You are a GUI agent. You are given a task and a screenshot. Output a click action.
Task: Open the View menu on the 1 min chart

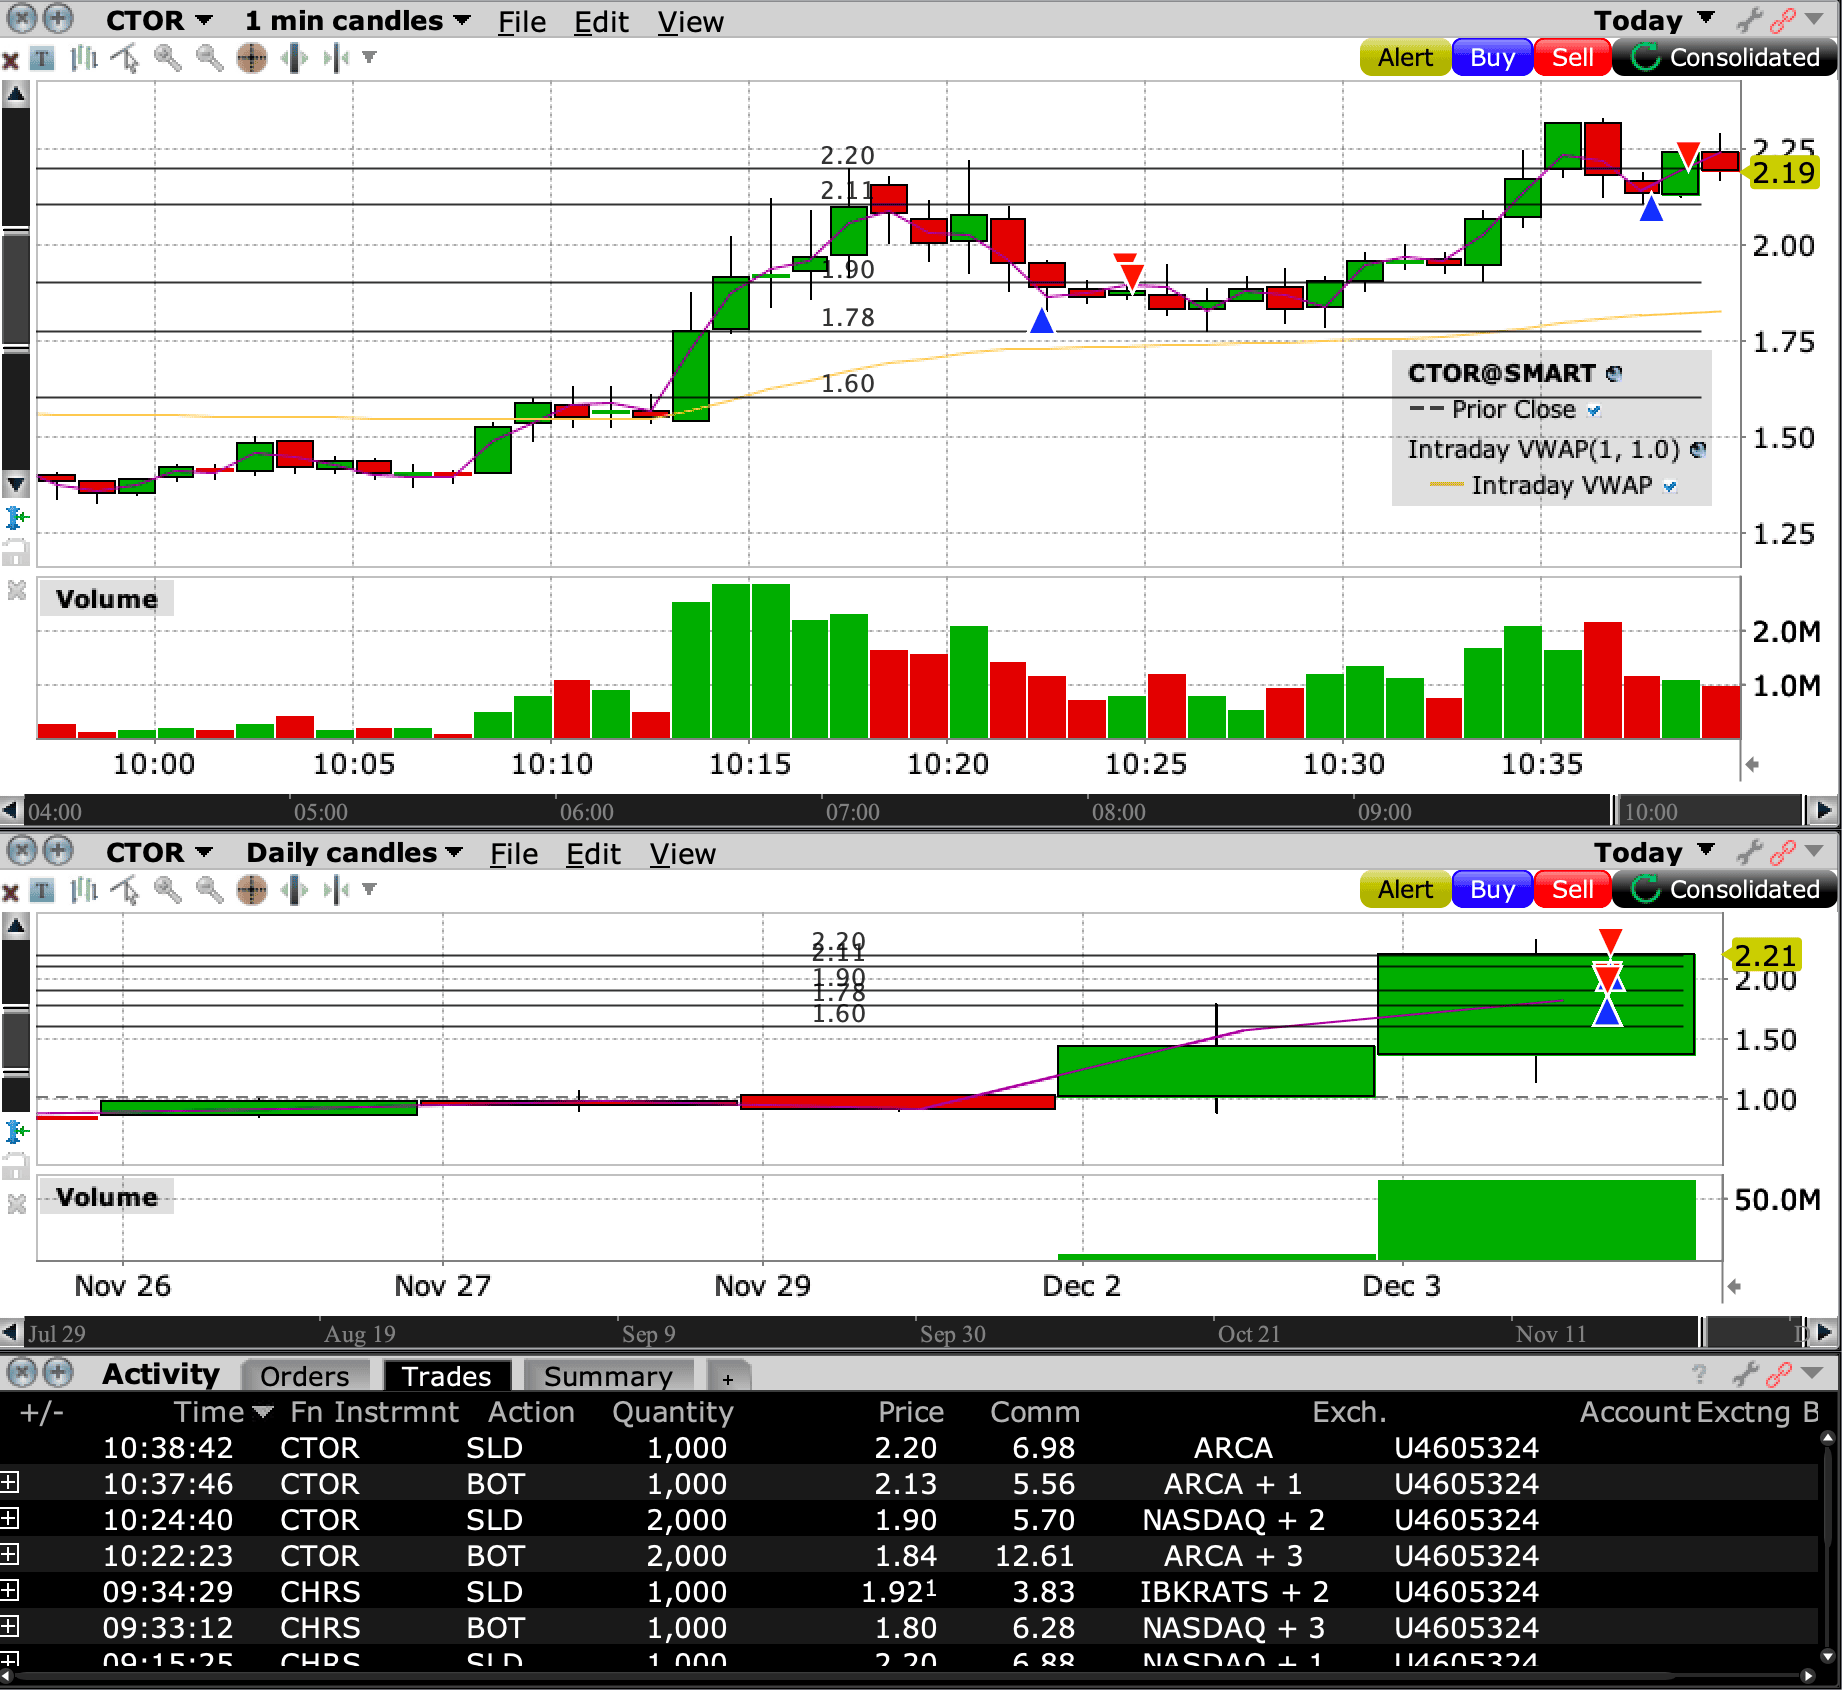pyautogui.click(x=690, y=22)
